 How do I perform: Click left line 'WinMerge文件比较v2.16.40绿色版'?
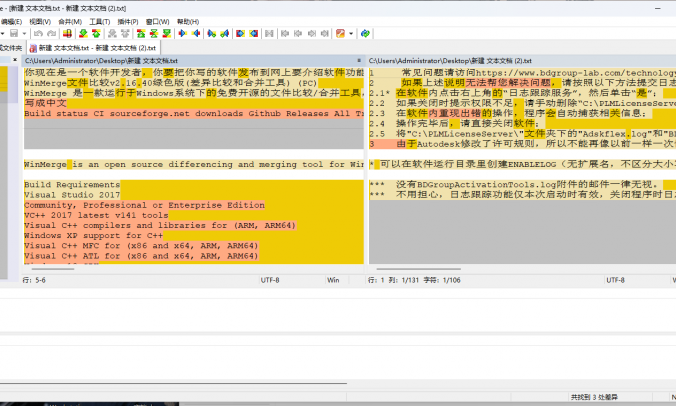point(194,83)
